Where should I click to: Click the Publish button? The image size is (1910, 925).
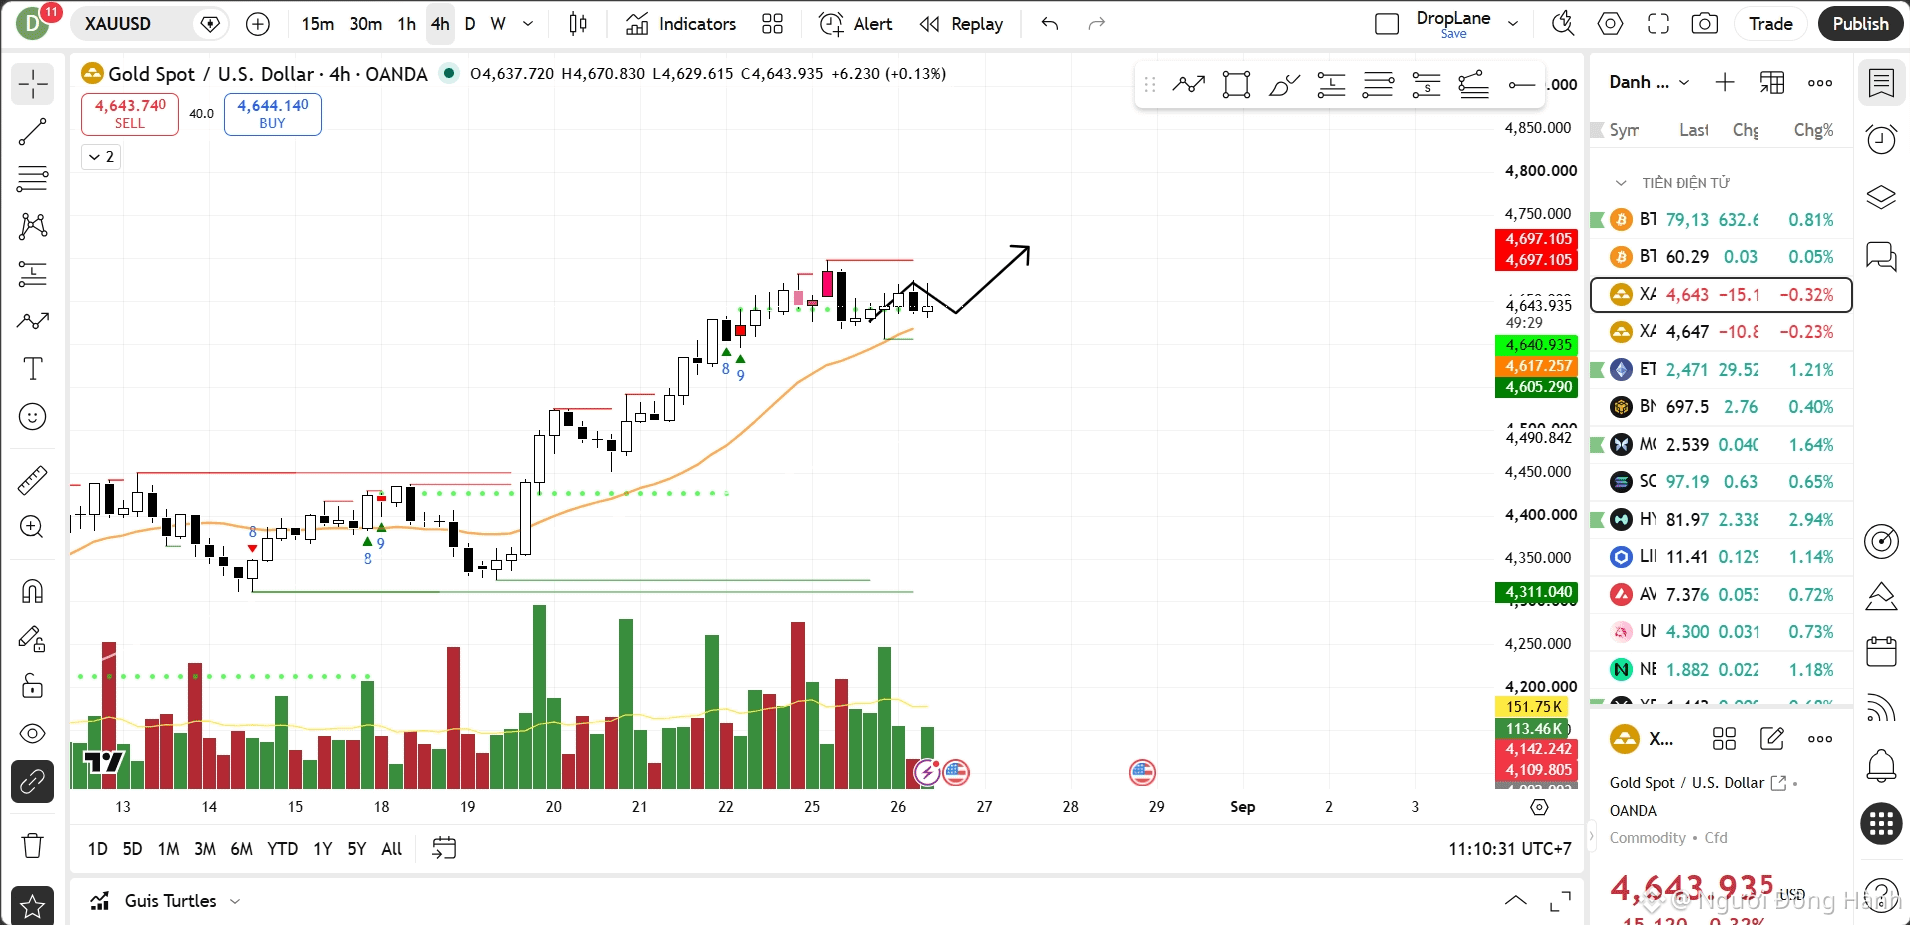1860,24
